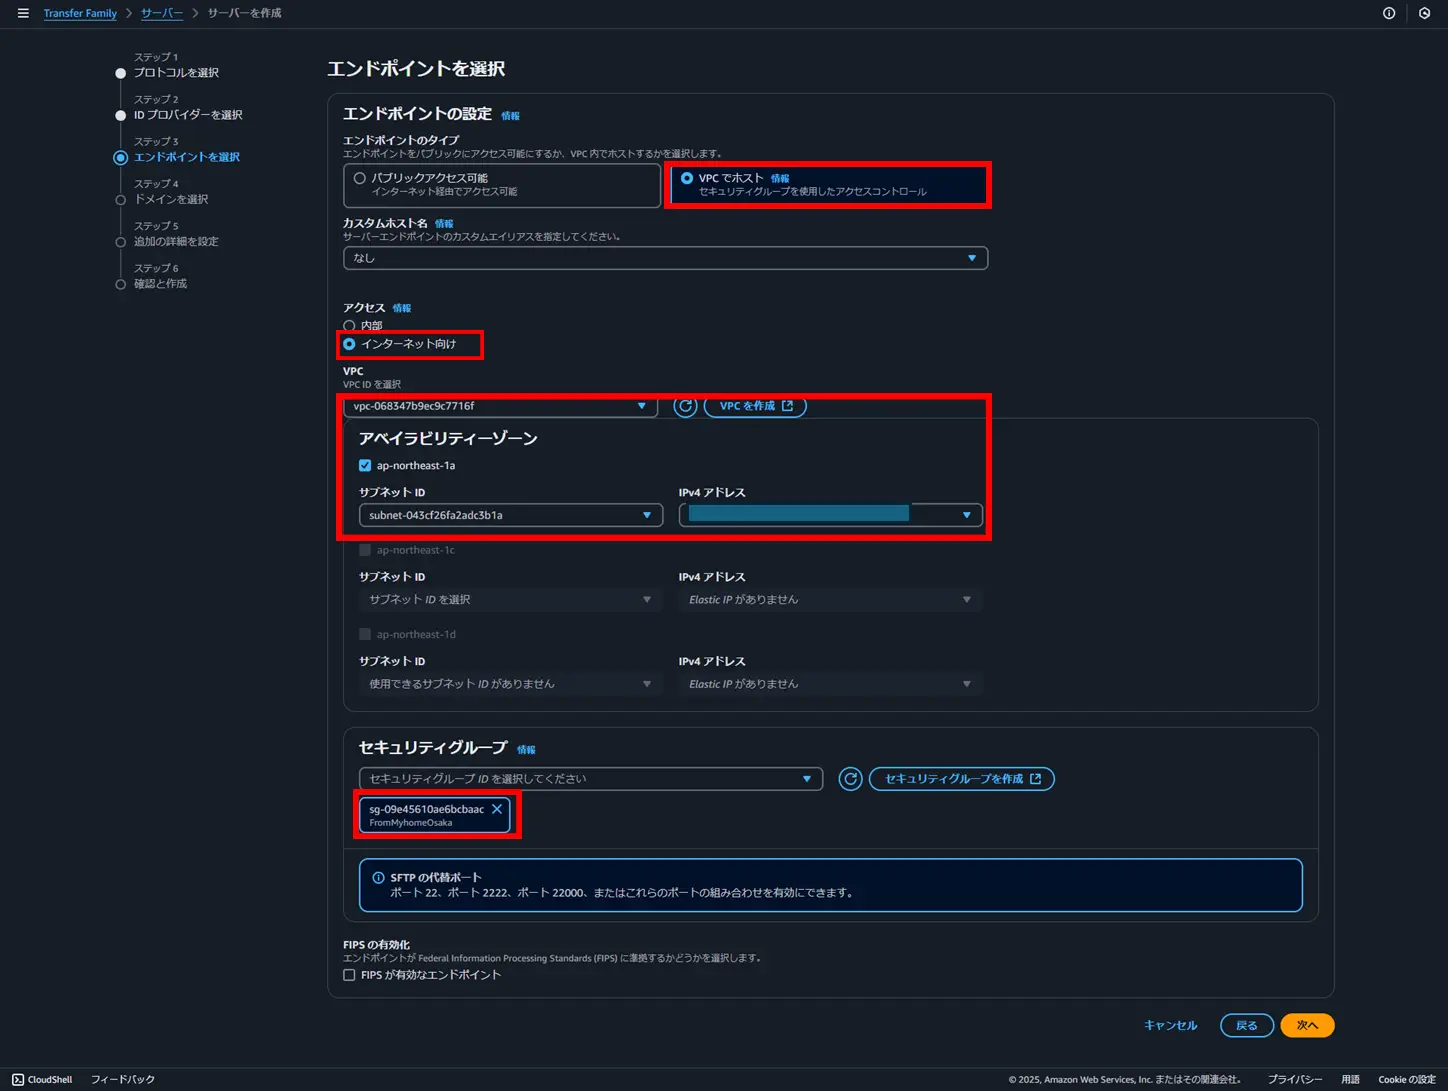Click セキュリティグループを作成 button
The image size is (1448, 1091).
tap(962, 779)
